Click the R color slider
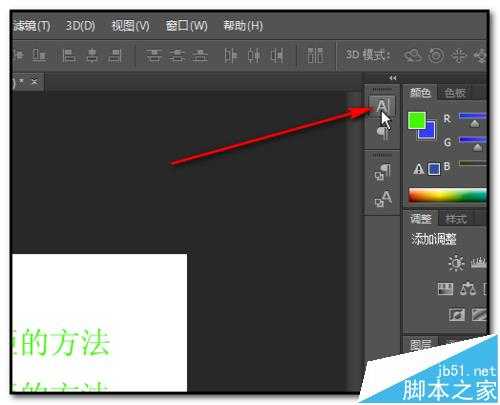This screenshot has height=405, width=500. tap(473, 116)
